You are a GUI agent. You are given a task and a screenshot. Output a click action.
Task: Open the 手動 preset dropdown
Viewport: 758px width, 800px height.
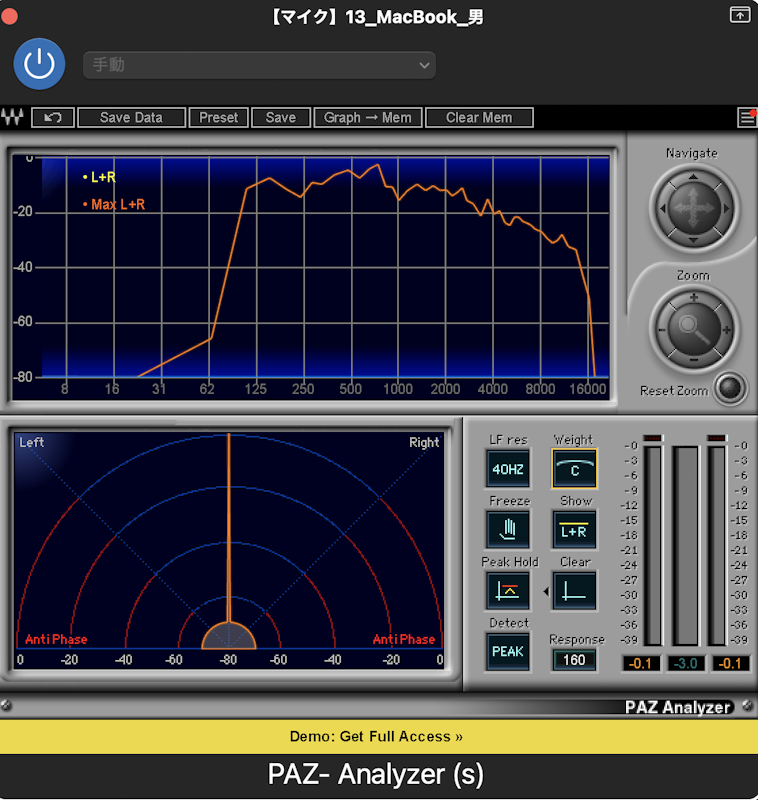(259, 65)
